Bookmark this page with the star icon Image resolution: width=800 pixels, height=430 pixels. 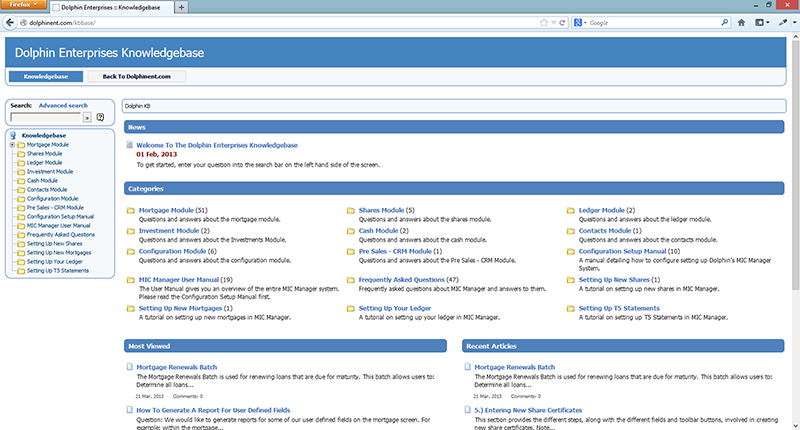(543, 22)
